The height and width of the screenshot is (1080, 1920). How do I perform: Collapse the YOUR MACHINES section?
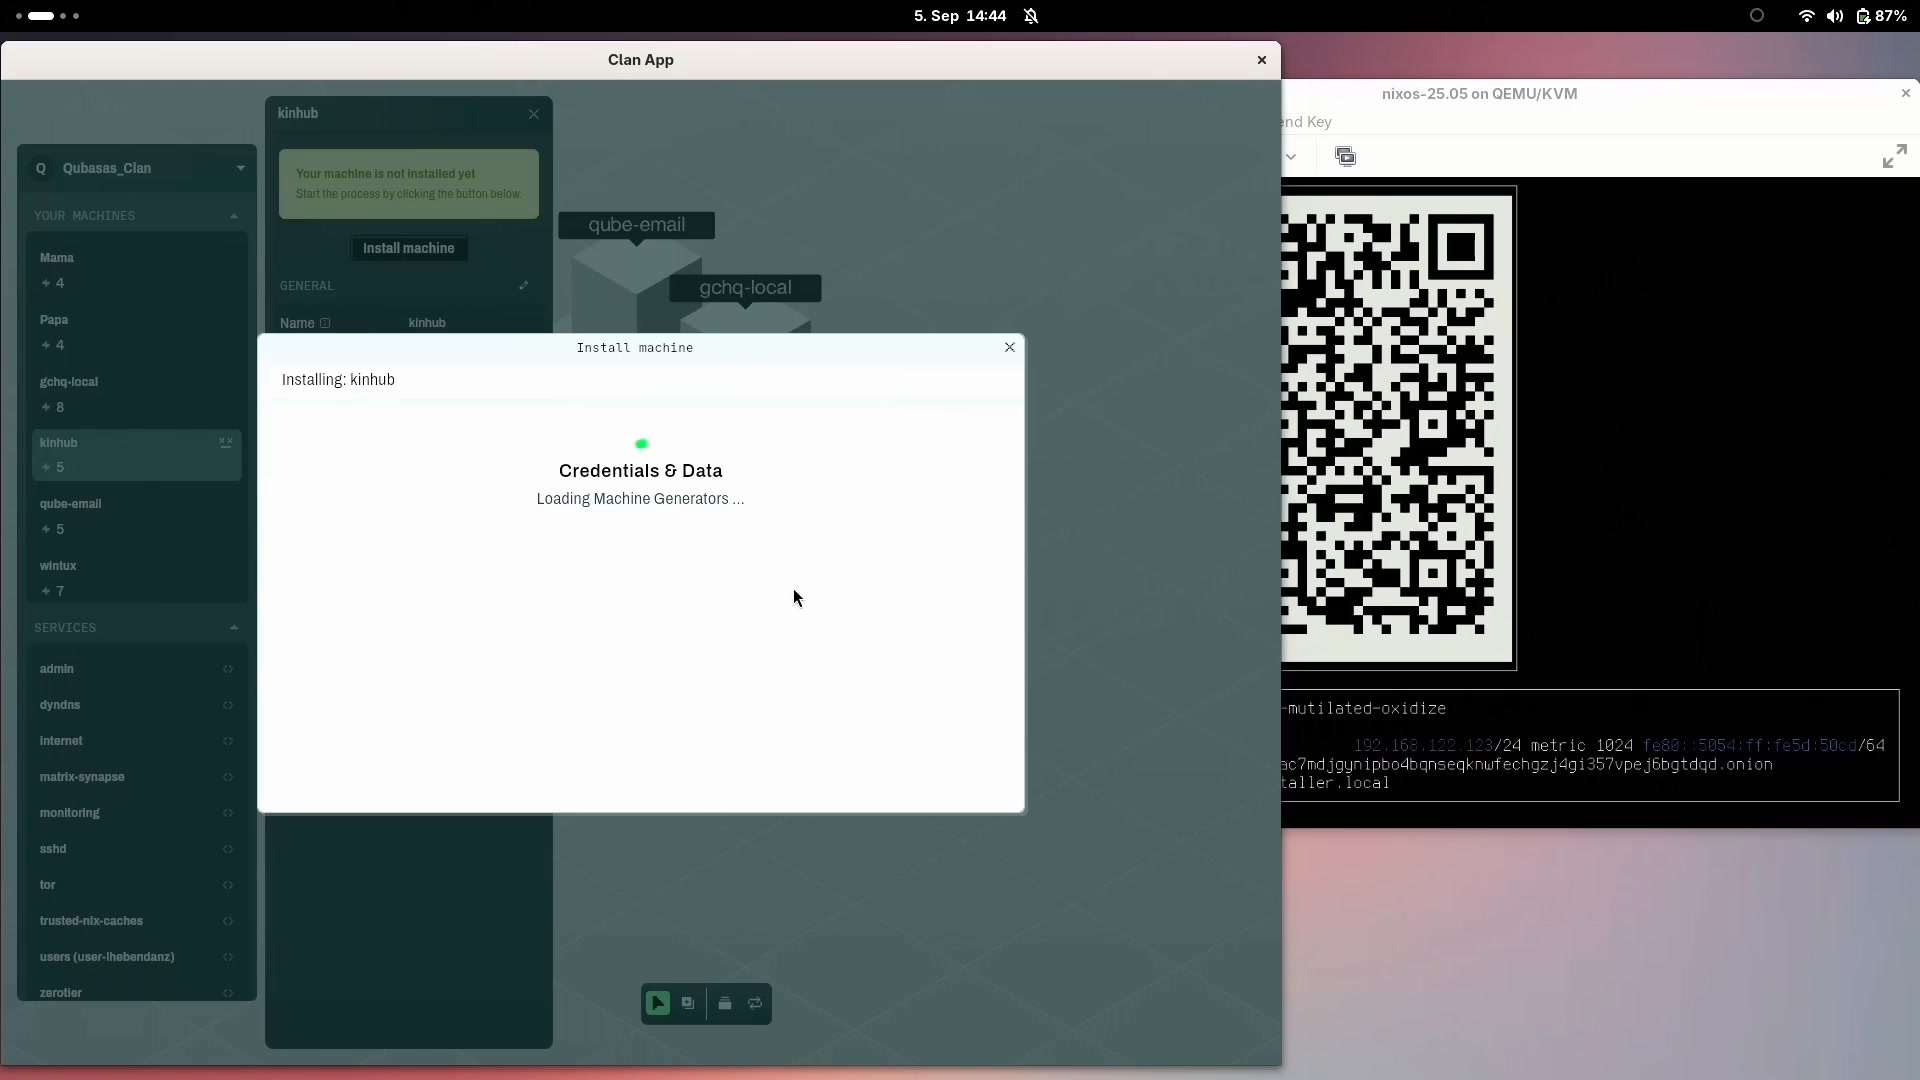(x=234, y=216)
